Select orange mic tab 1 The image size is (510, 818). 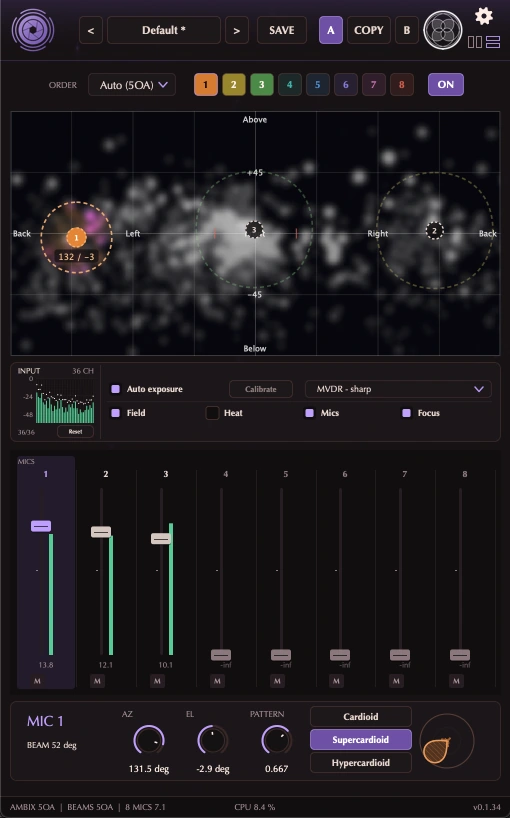tap(205, 85)
